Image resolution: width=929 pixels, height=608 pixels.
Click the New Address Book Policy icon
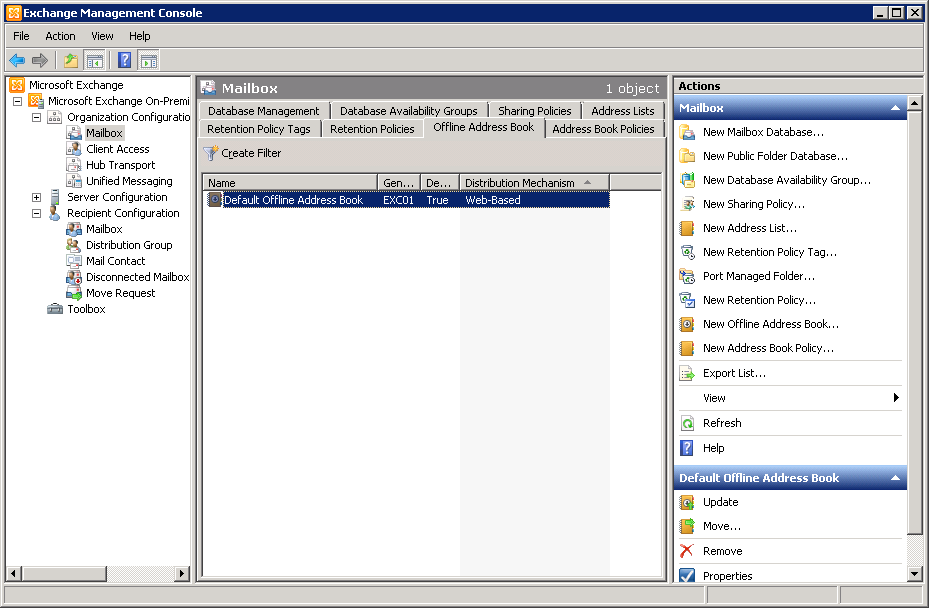click(x=687, y=348)
